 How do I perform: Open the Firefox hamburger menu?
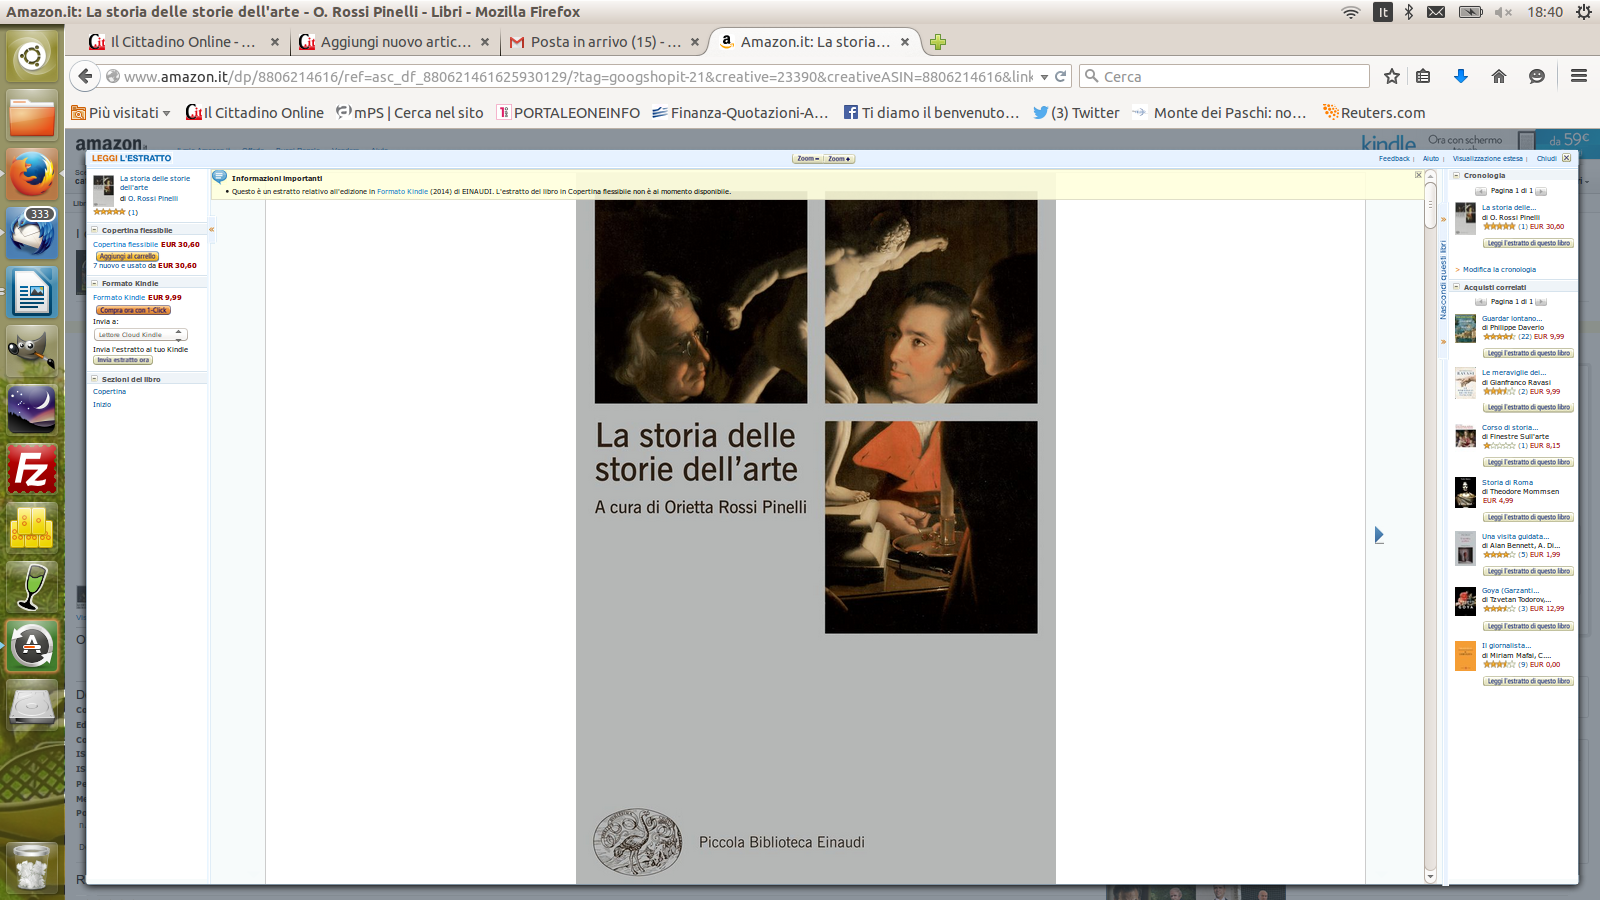click(x=1579, y=76)
